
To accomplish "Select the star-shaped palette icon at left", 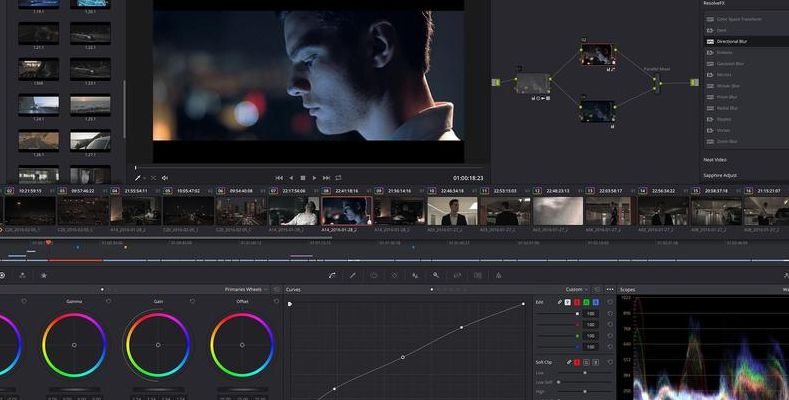I will 44,275.
